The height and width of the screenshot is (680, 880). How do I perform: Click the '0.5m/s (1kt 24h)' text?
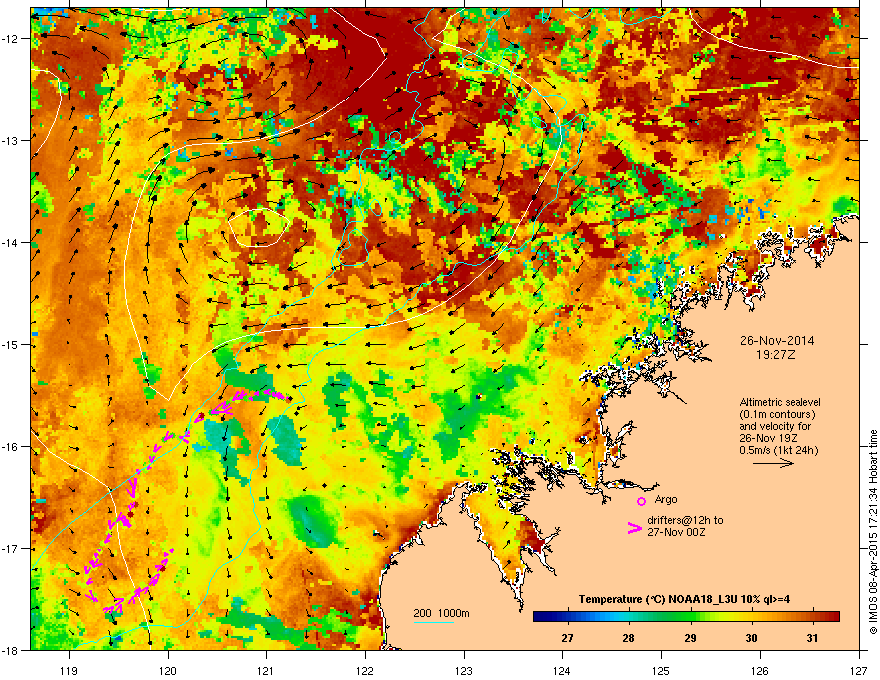(x=779, y=450)
